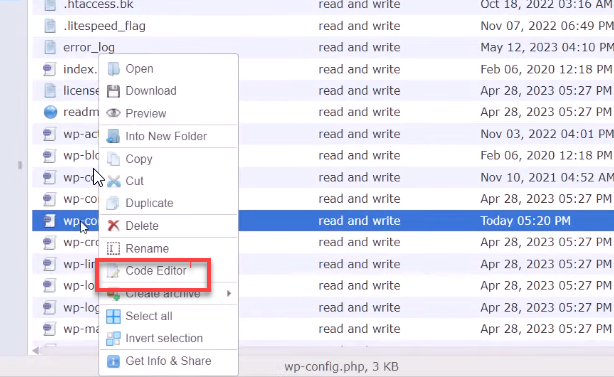Screen dimensions: 614x377
Task: Click the Rename text-box icon
Action: (113, 249)
